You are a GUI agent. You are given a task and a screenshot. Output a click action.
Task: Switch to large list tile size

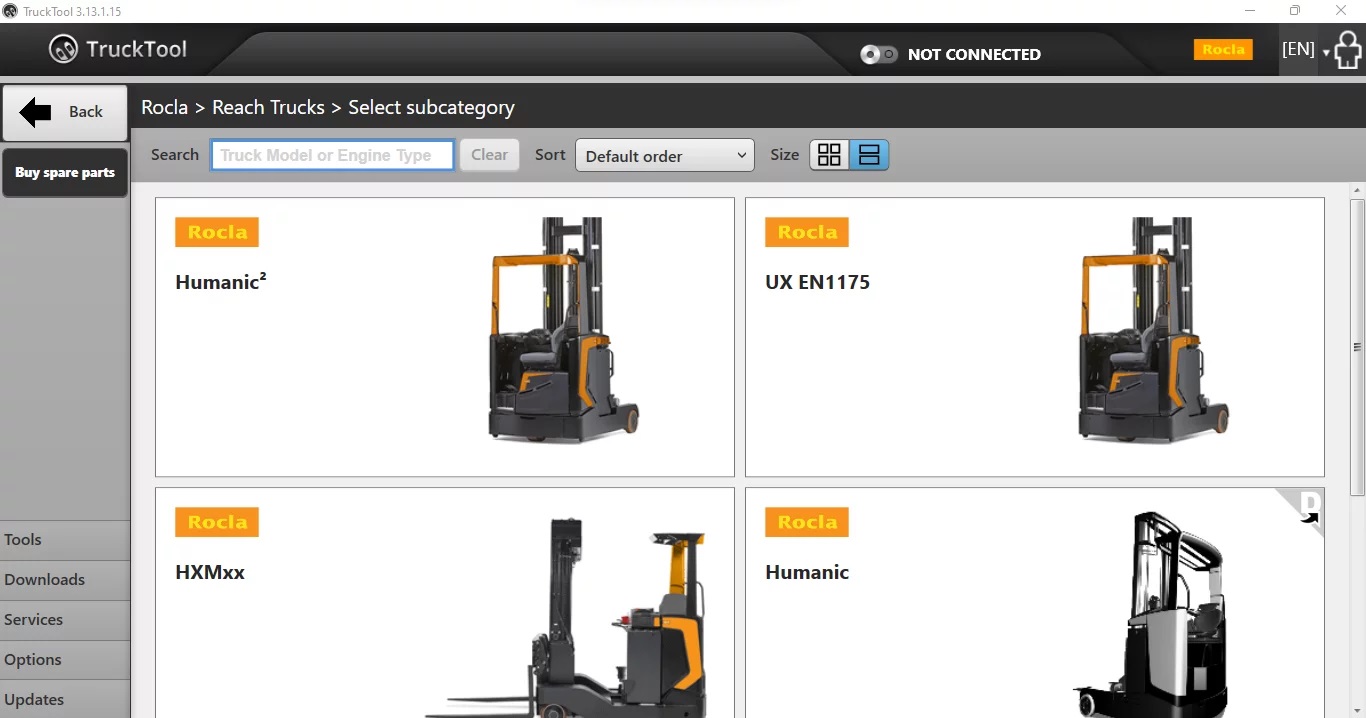tap(869, 155)
